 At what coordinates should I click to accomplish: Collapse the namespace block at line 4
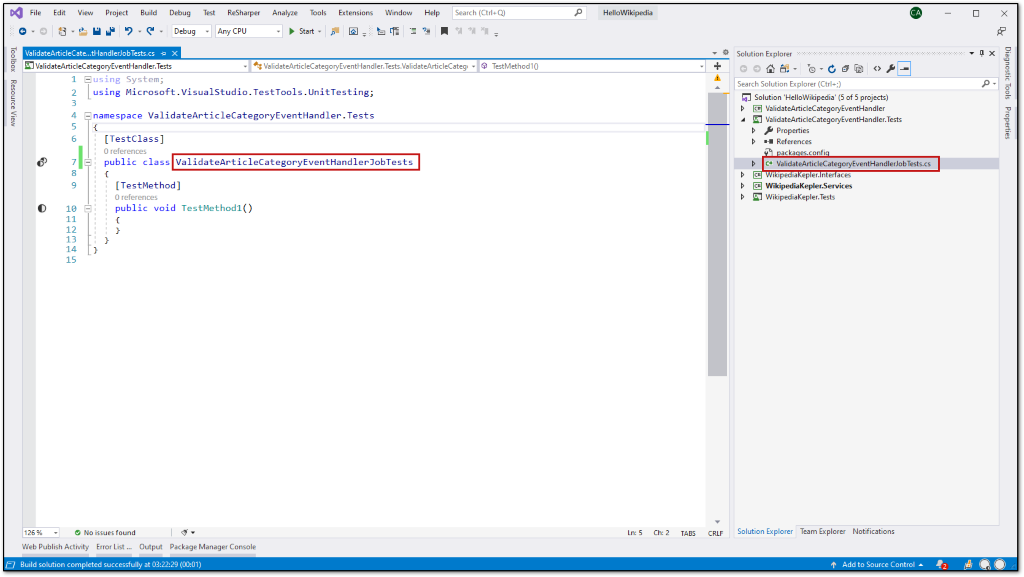(x=88, y=116)
